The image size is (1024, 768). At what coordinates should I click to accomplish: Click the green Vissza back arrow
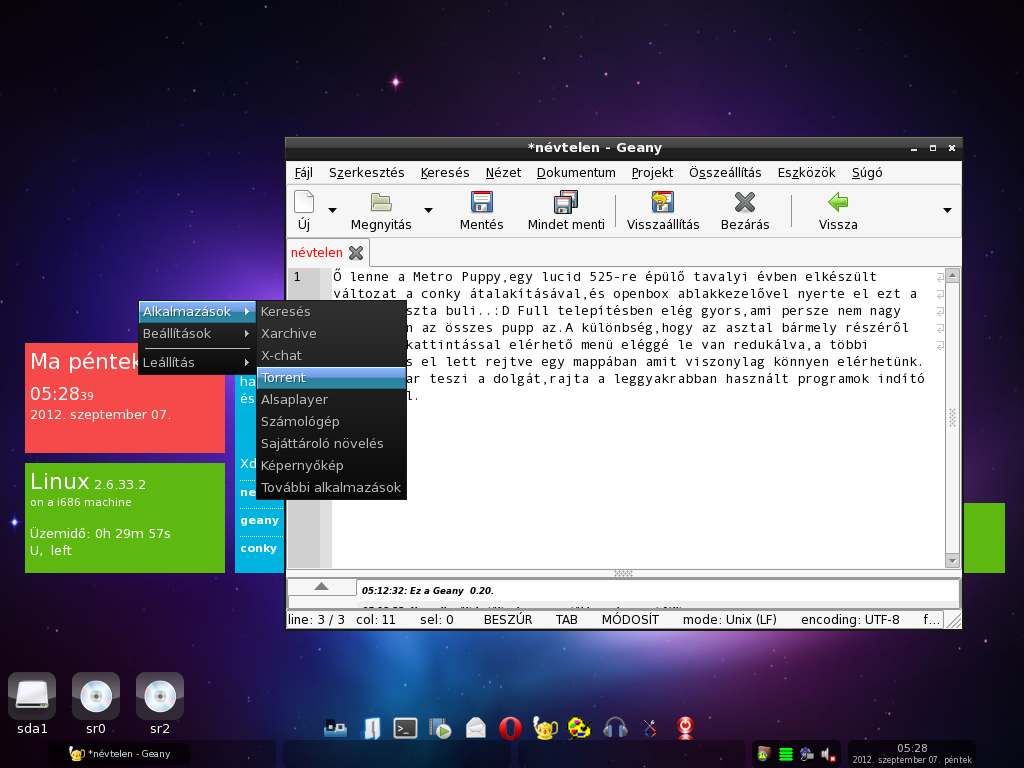838,202
